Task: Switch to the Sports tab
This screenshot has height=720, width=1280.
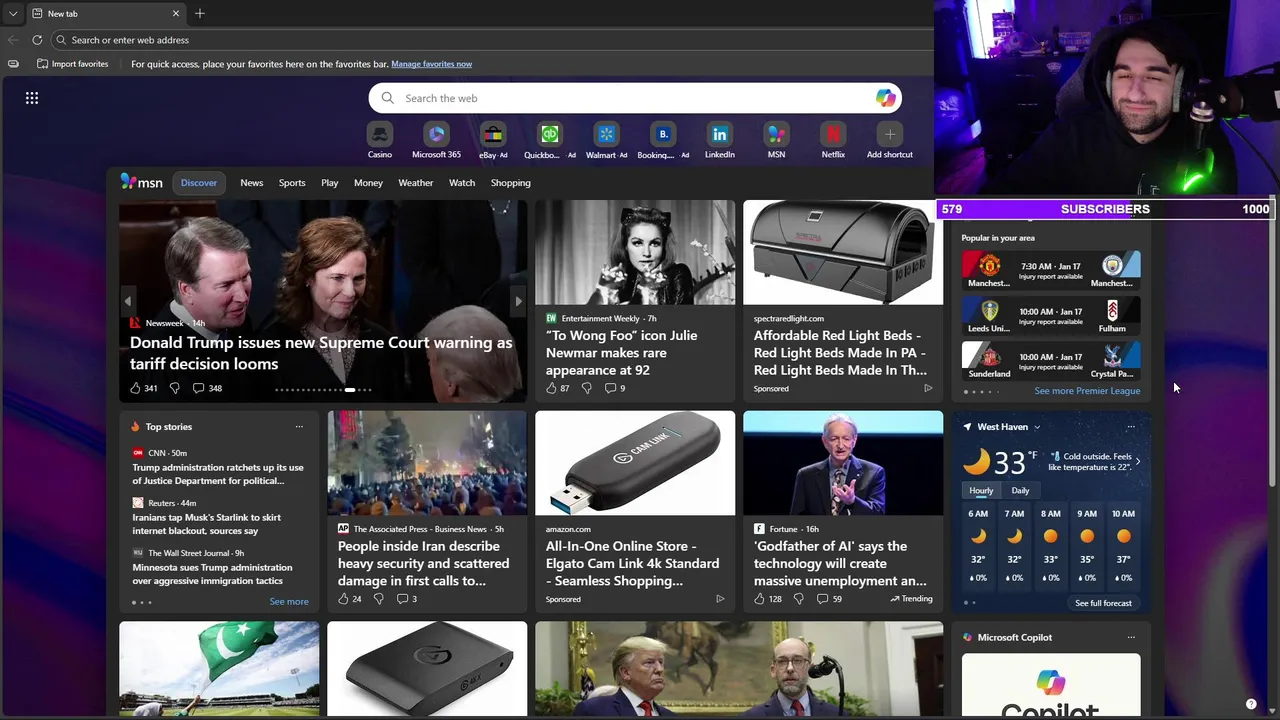Action: click(x=292, y=183)
